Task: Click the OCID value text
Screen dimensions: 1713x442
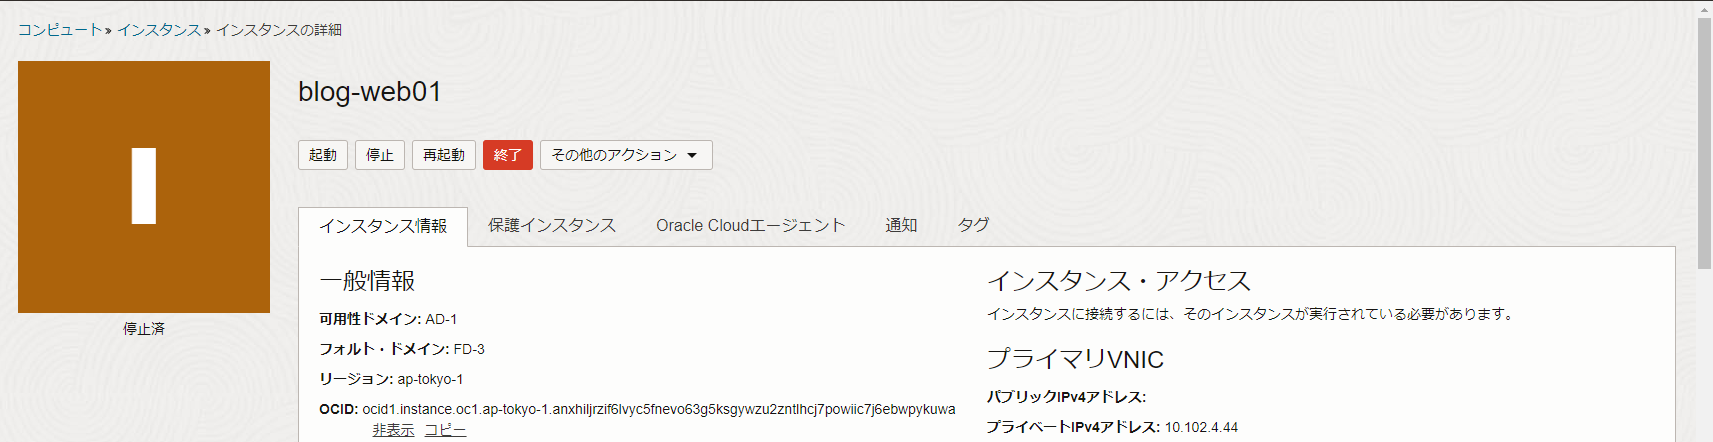Action: pyautogui.click(x=659, y=409)
